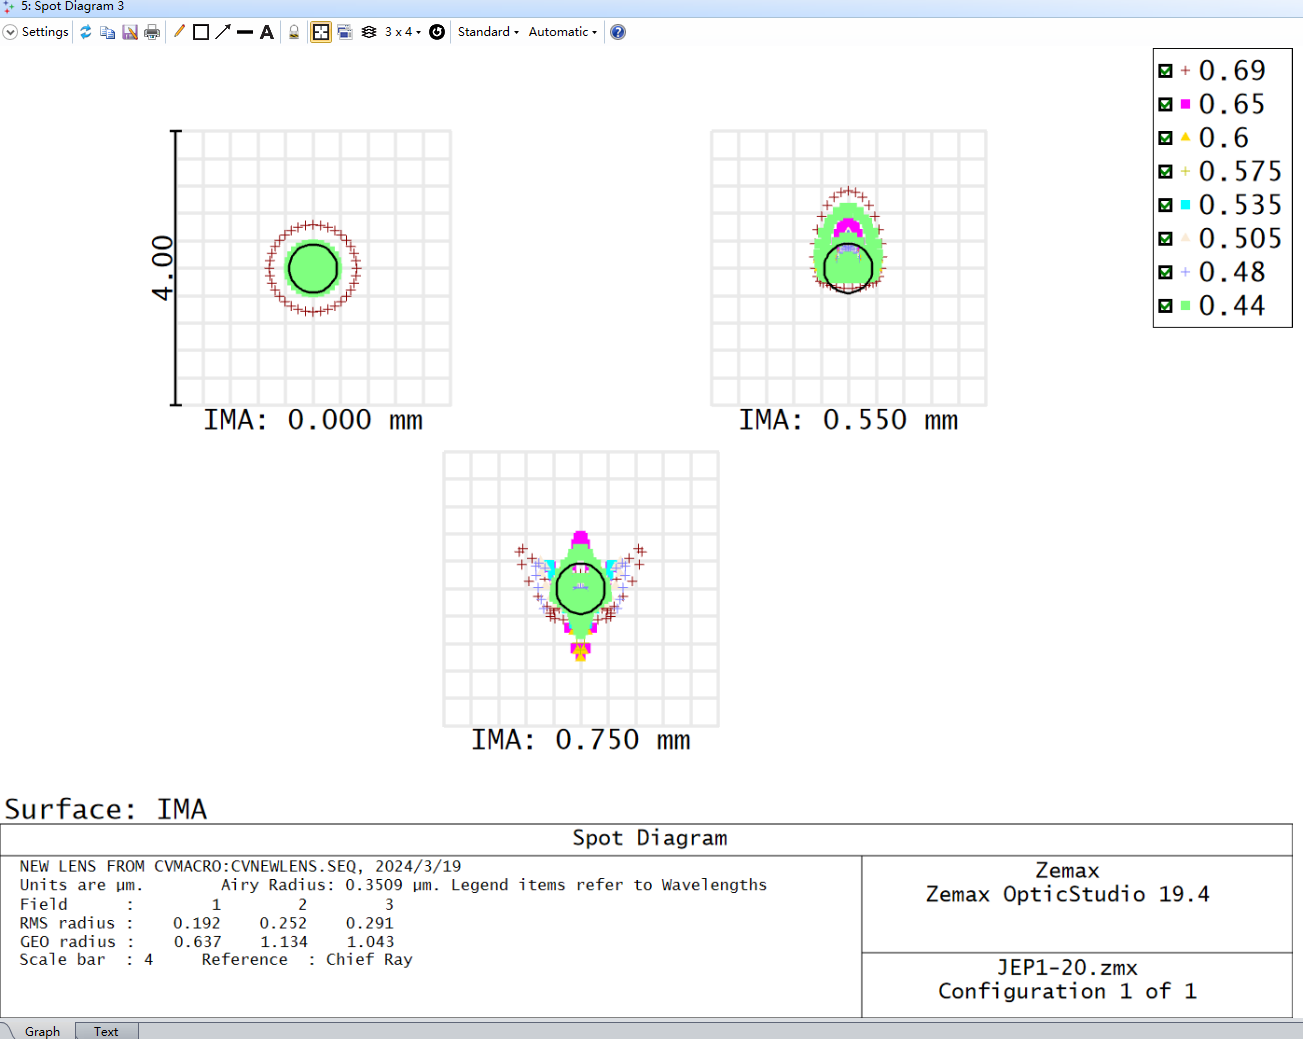Click the Save As disk icon
Viewport: 1303px width, 1039px height.
tap(130, 32)
